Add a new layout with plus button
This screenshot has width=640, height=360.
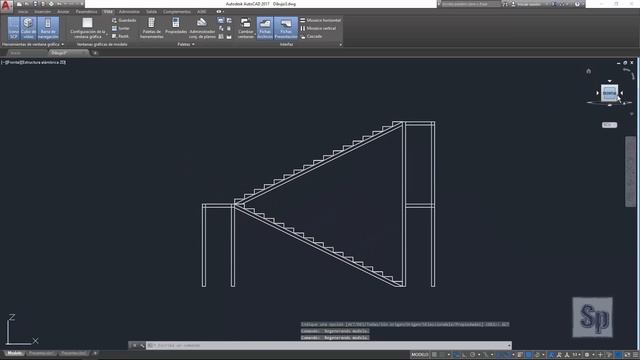tap(95, 353)
